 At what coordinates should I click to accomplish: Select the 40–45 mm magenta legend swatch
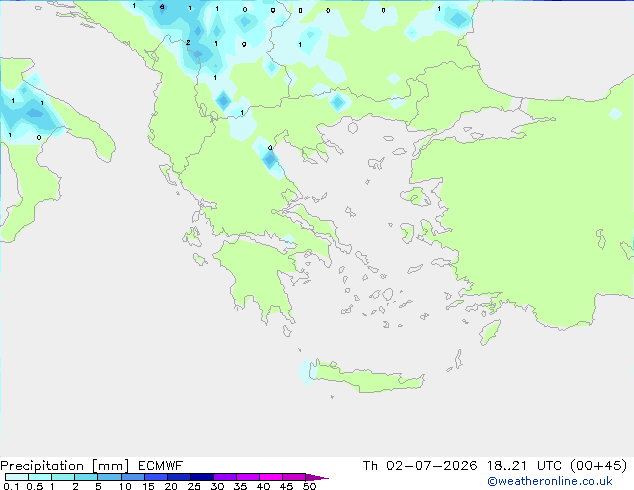[x=271, y=477]
